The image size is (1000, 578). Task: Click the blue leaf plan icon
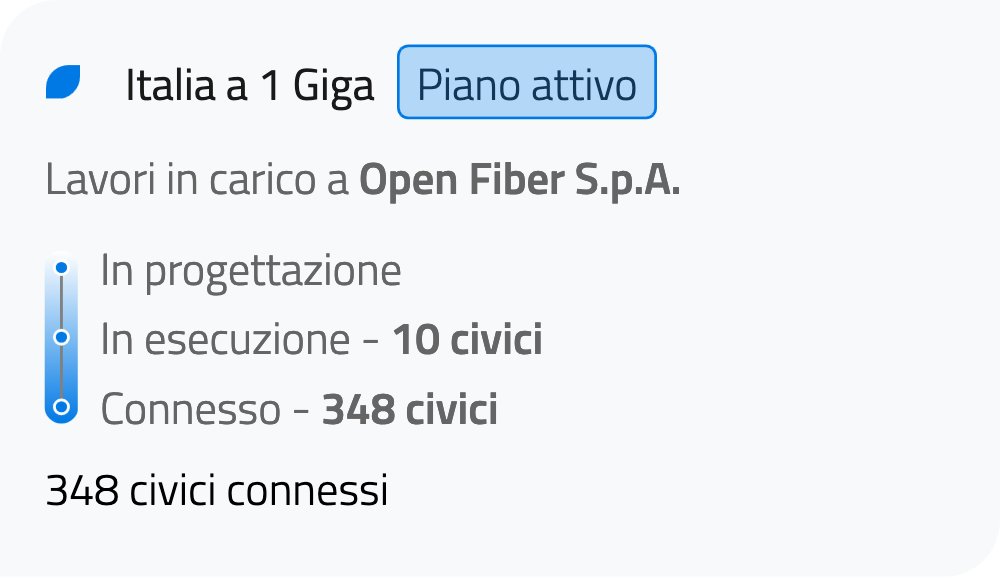(63, 82)
